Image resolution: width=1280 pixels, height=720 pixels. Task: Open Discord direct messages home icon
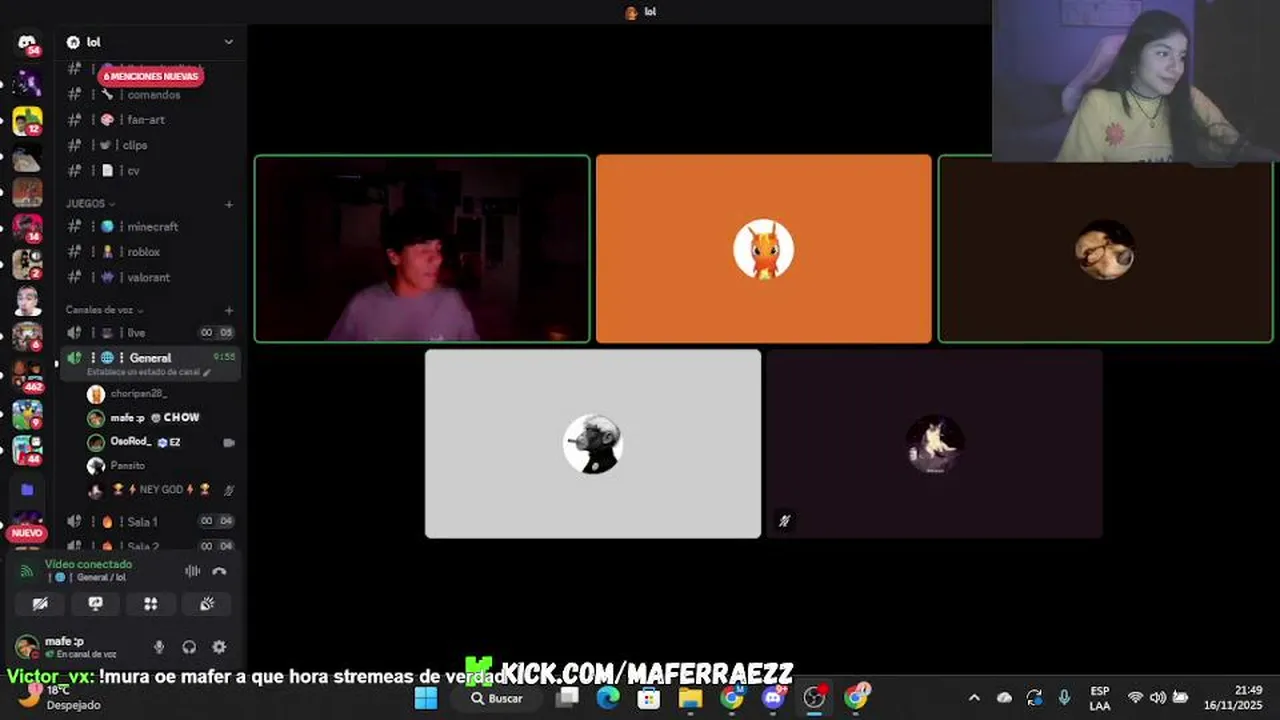pos(27,43)
